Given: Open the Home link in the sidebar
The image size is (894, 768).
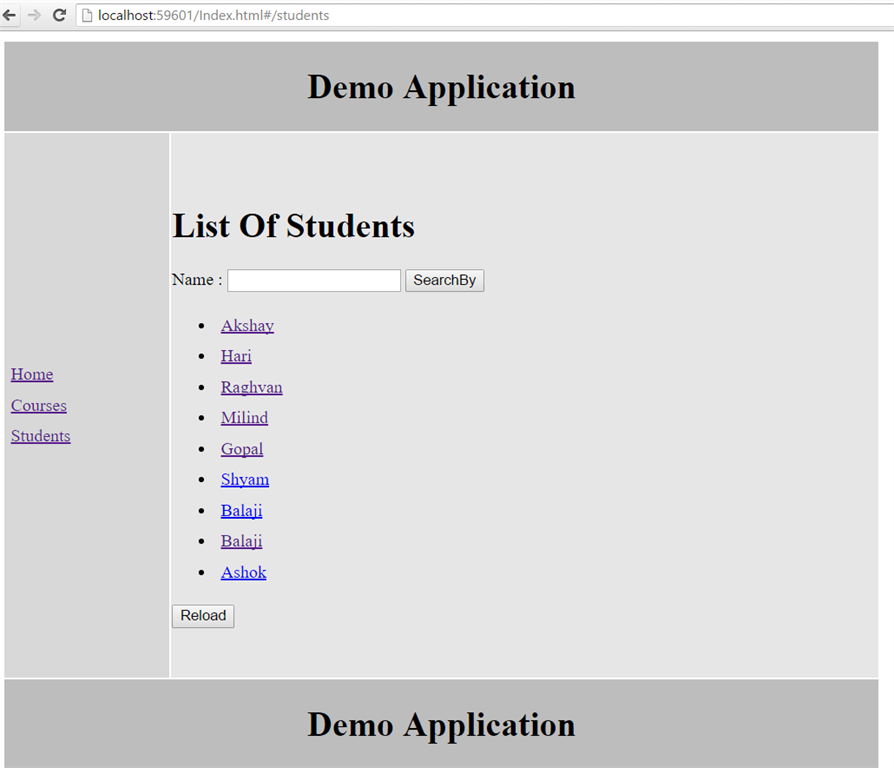Looking at the screenshot, I should click(32, 375).
